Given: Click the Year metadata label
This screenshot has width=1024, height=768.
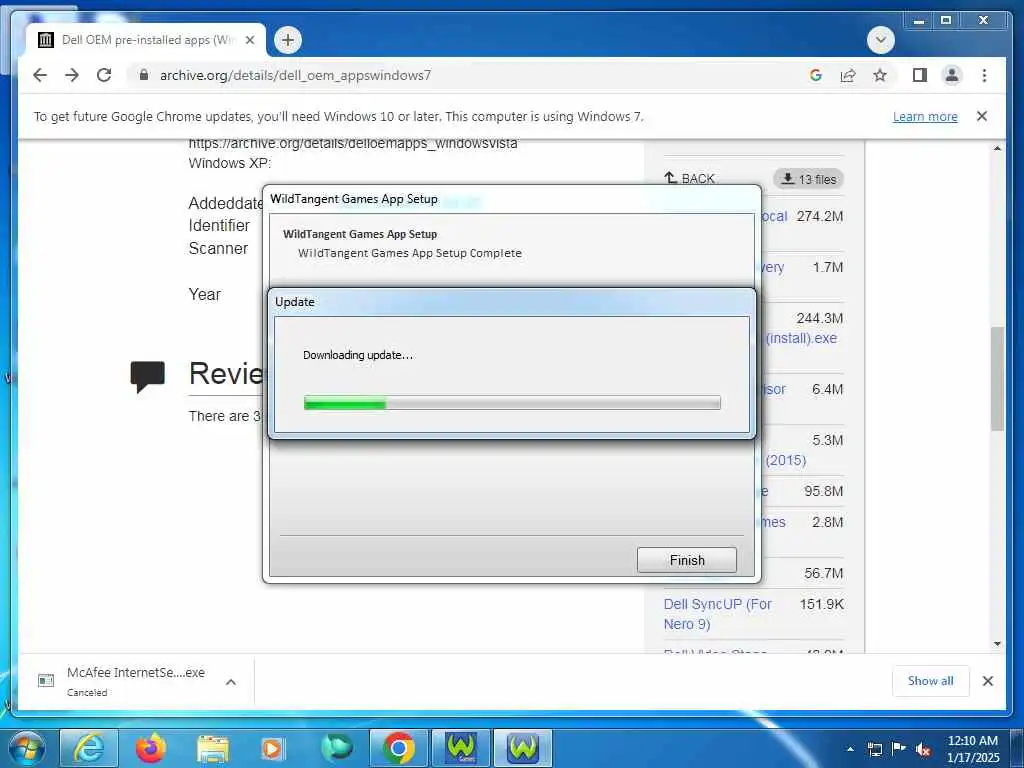Looking at the screenshot, I should (x=204, y=294).
